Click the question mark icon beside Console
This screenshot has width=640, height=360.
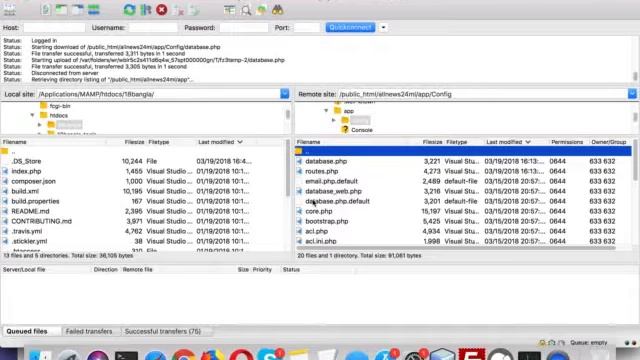(x=345, y=130)
